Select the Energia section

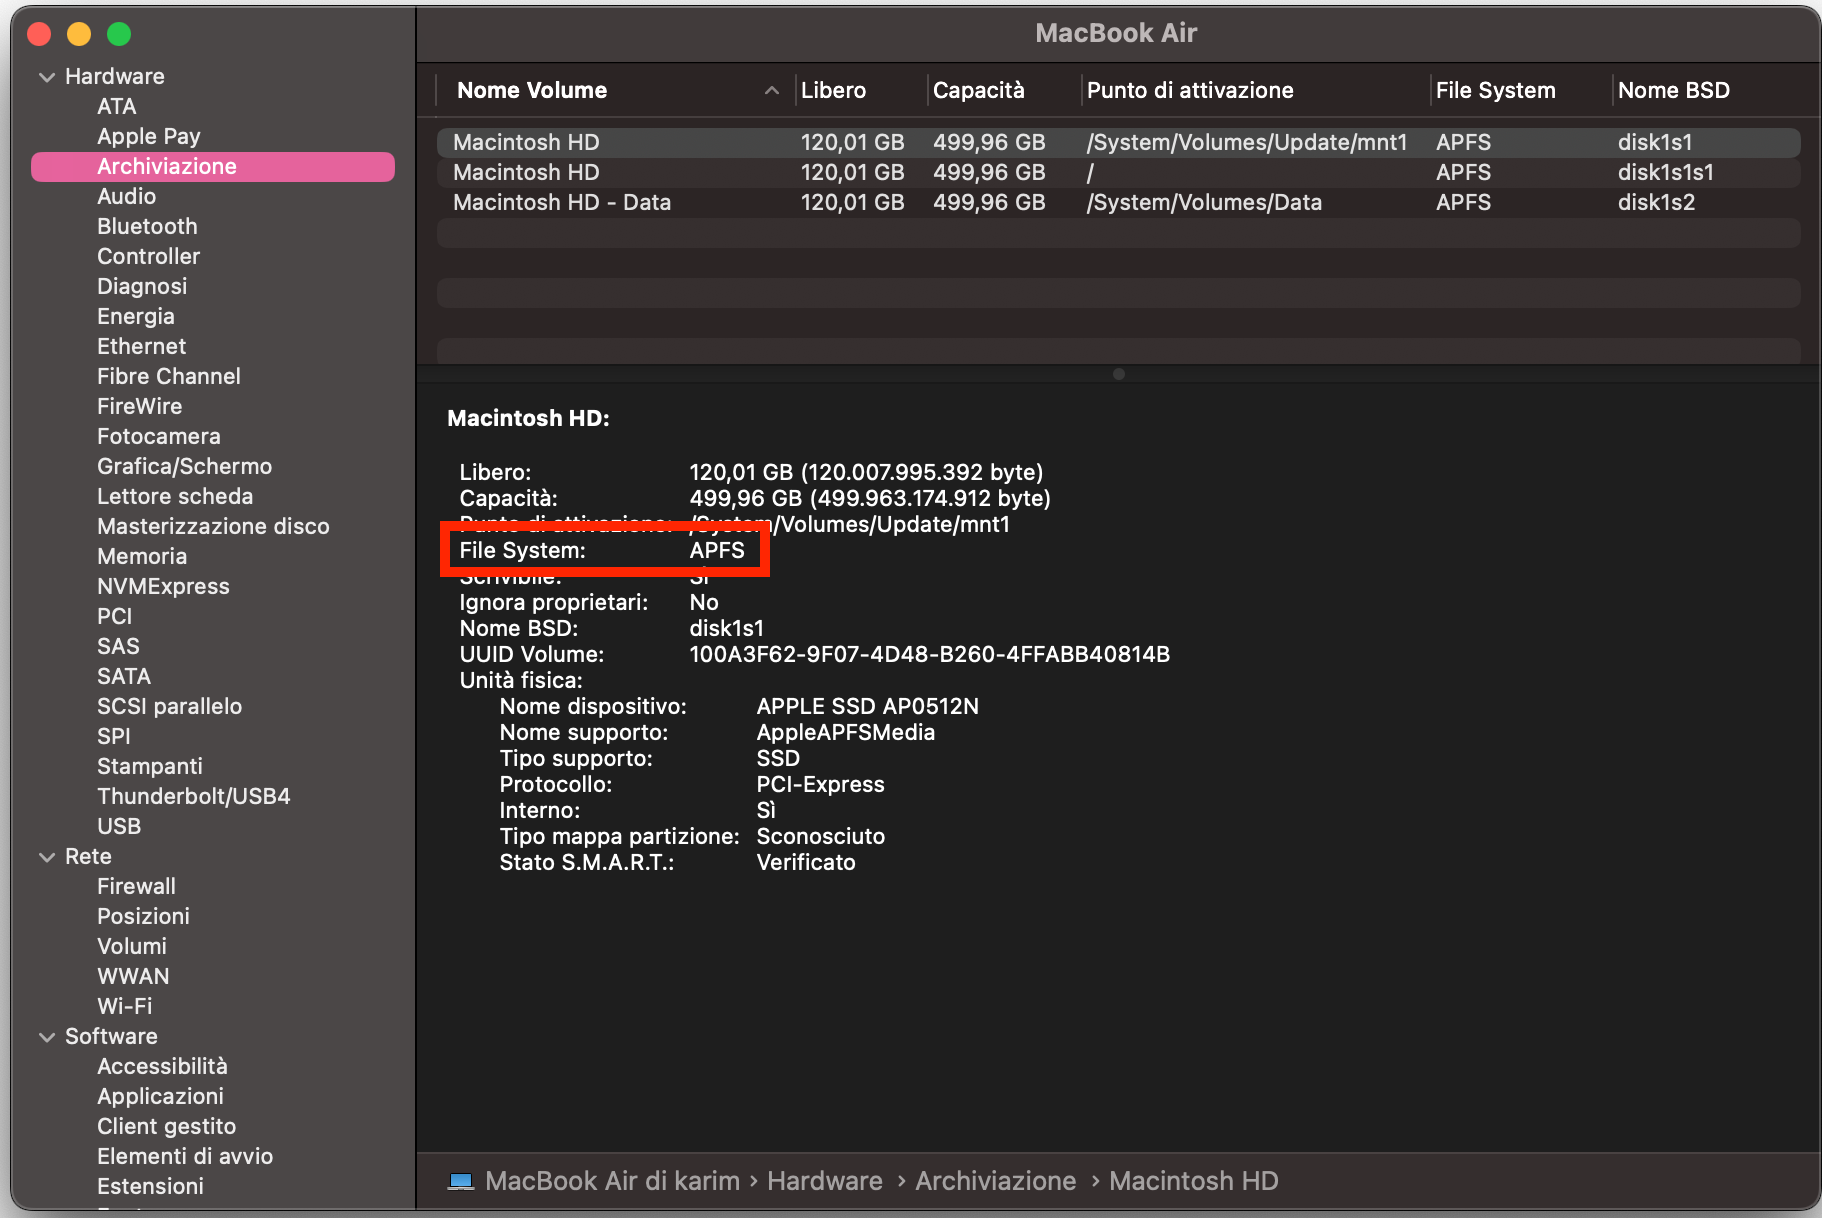point(135,316)
